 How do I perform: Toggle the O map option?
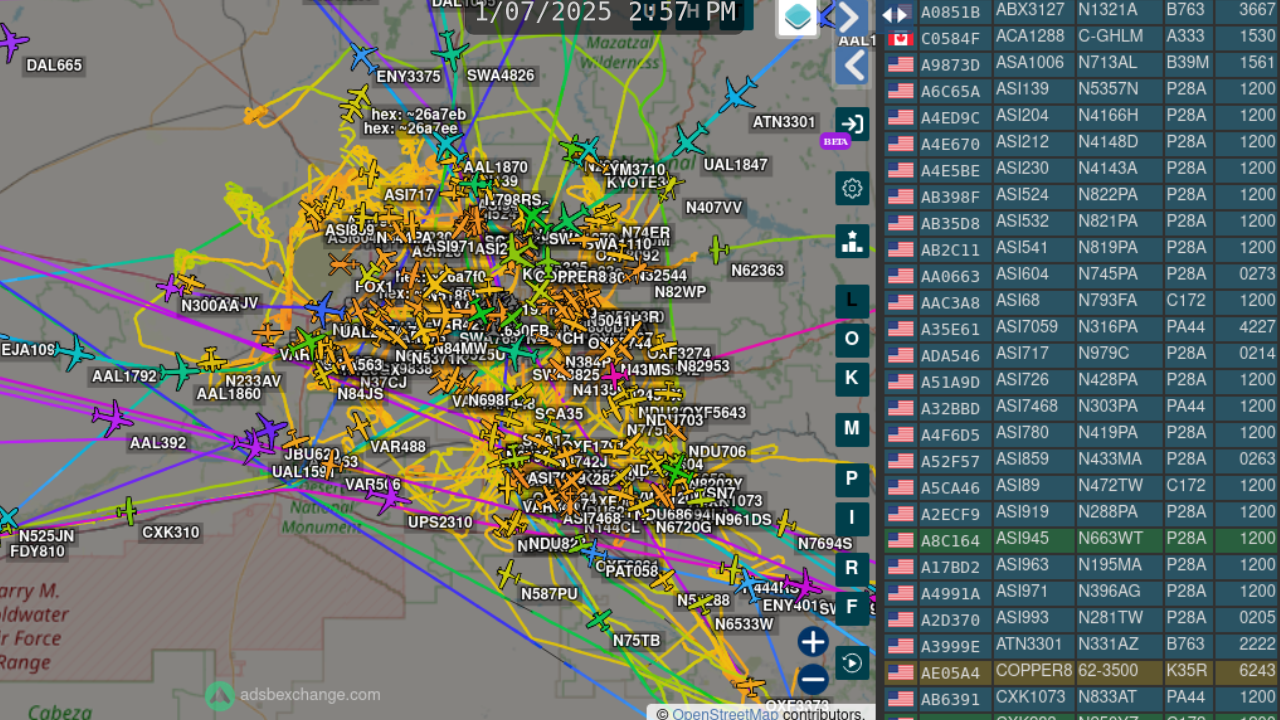click(x=852, y=340)
